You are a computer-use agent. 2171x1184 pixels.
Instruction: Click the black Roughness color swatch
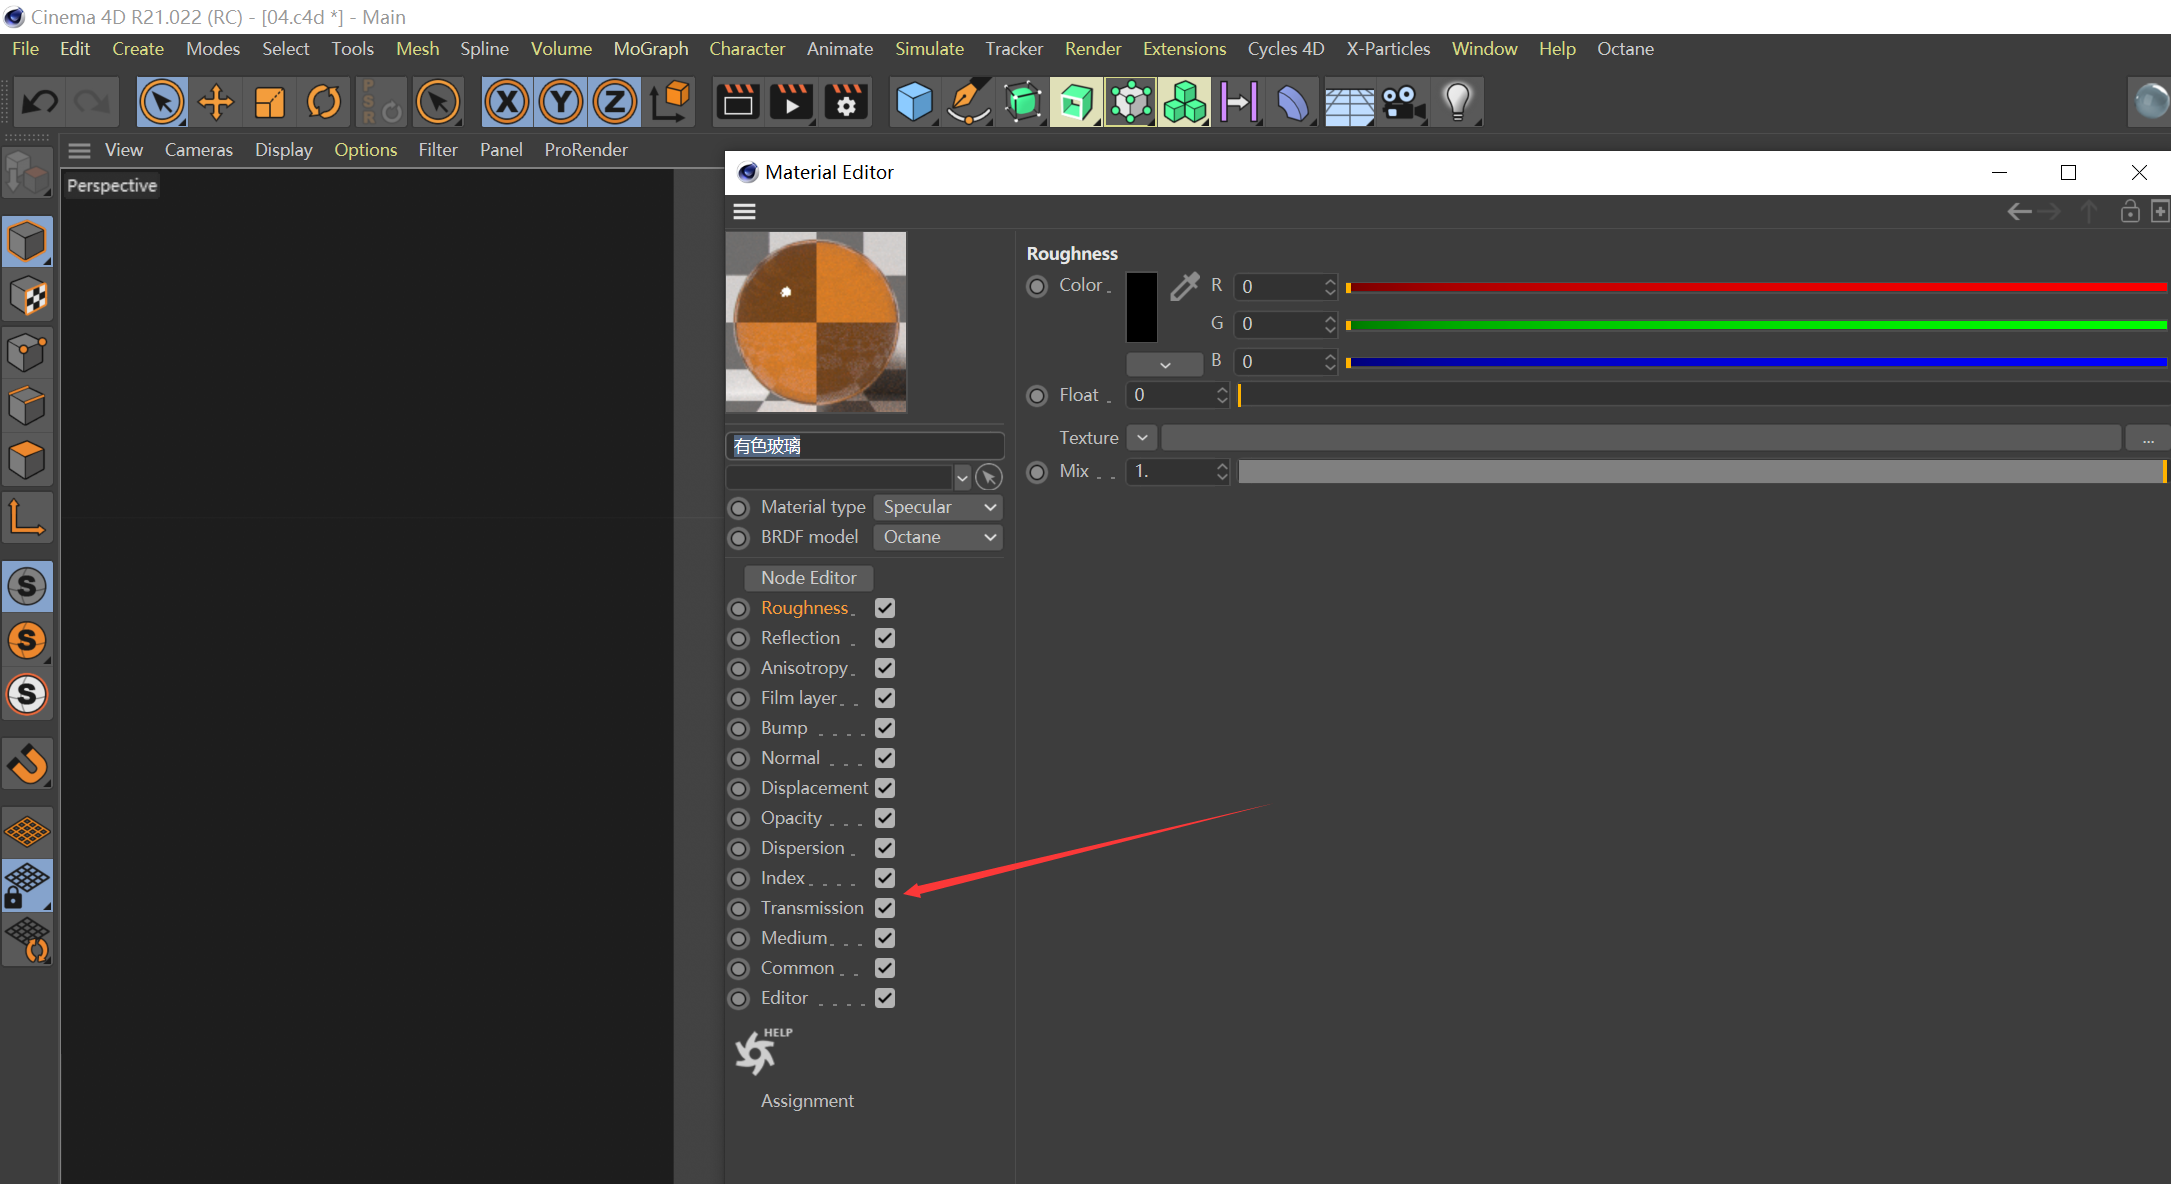pos(1141,307)
